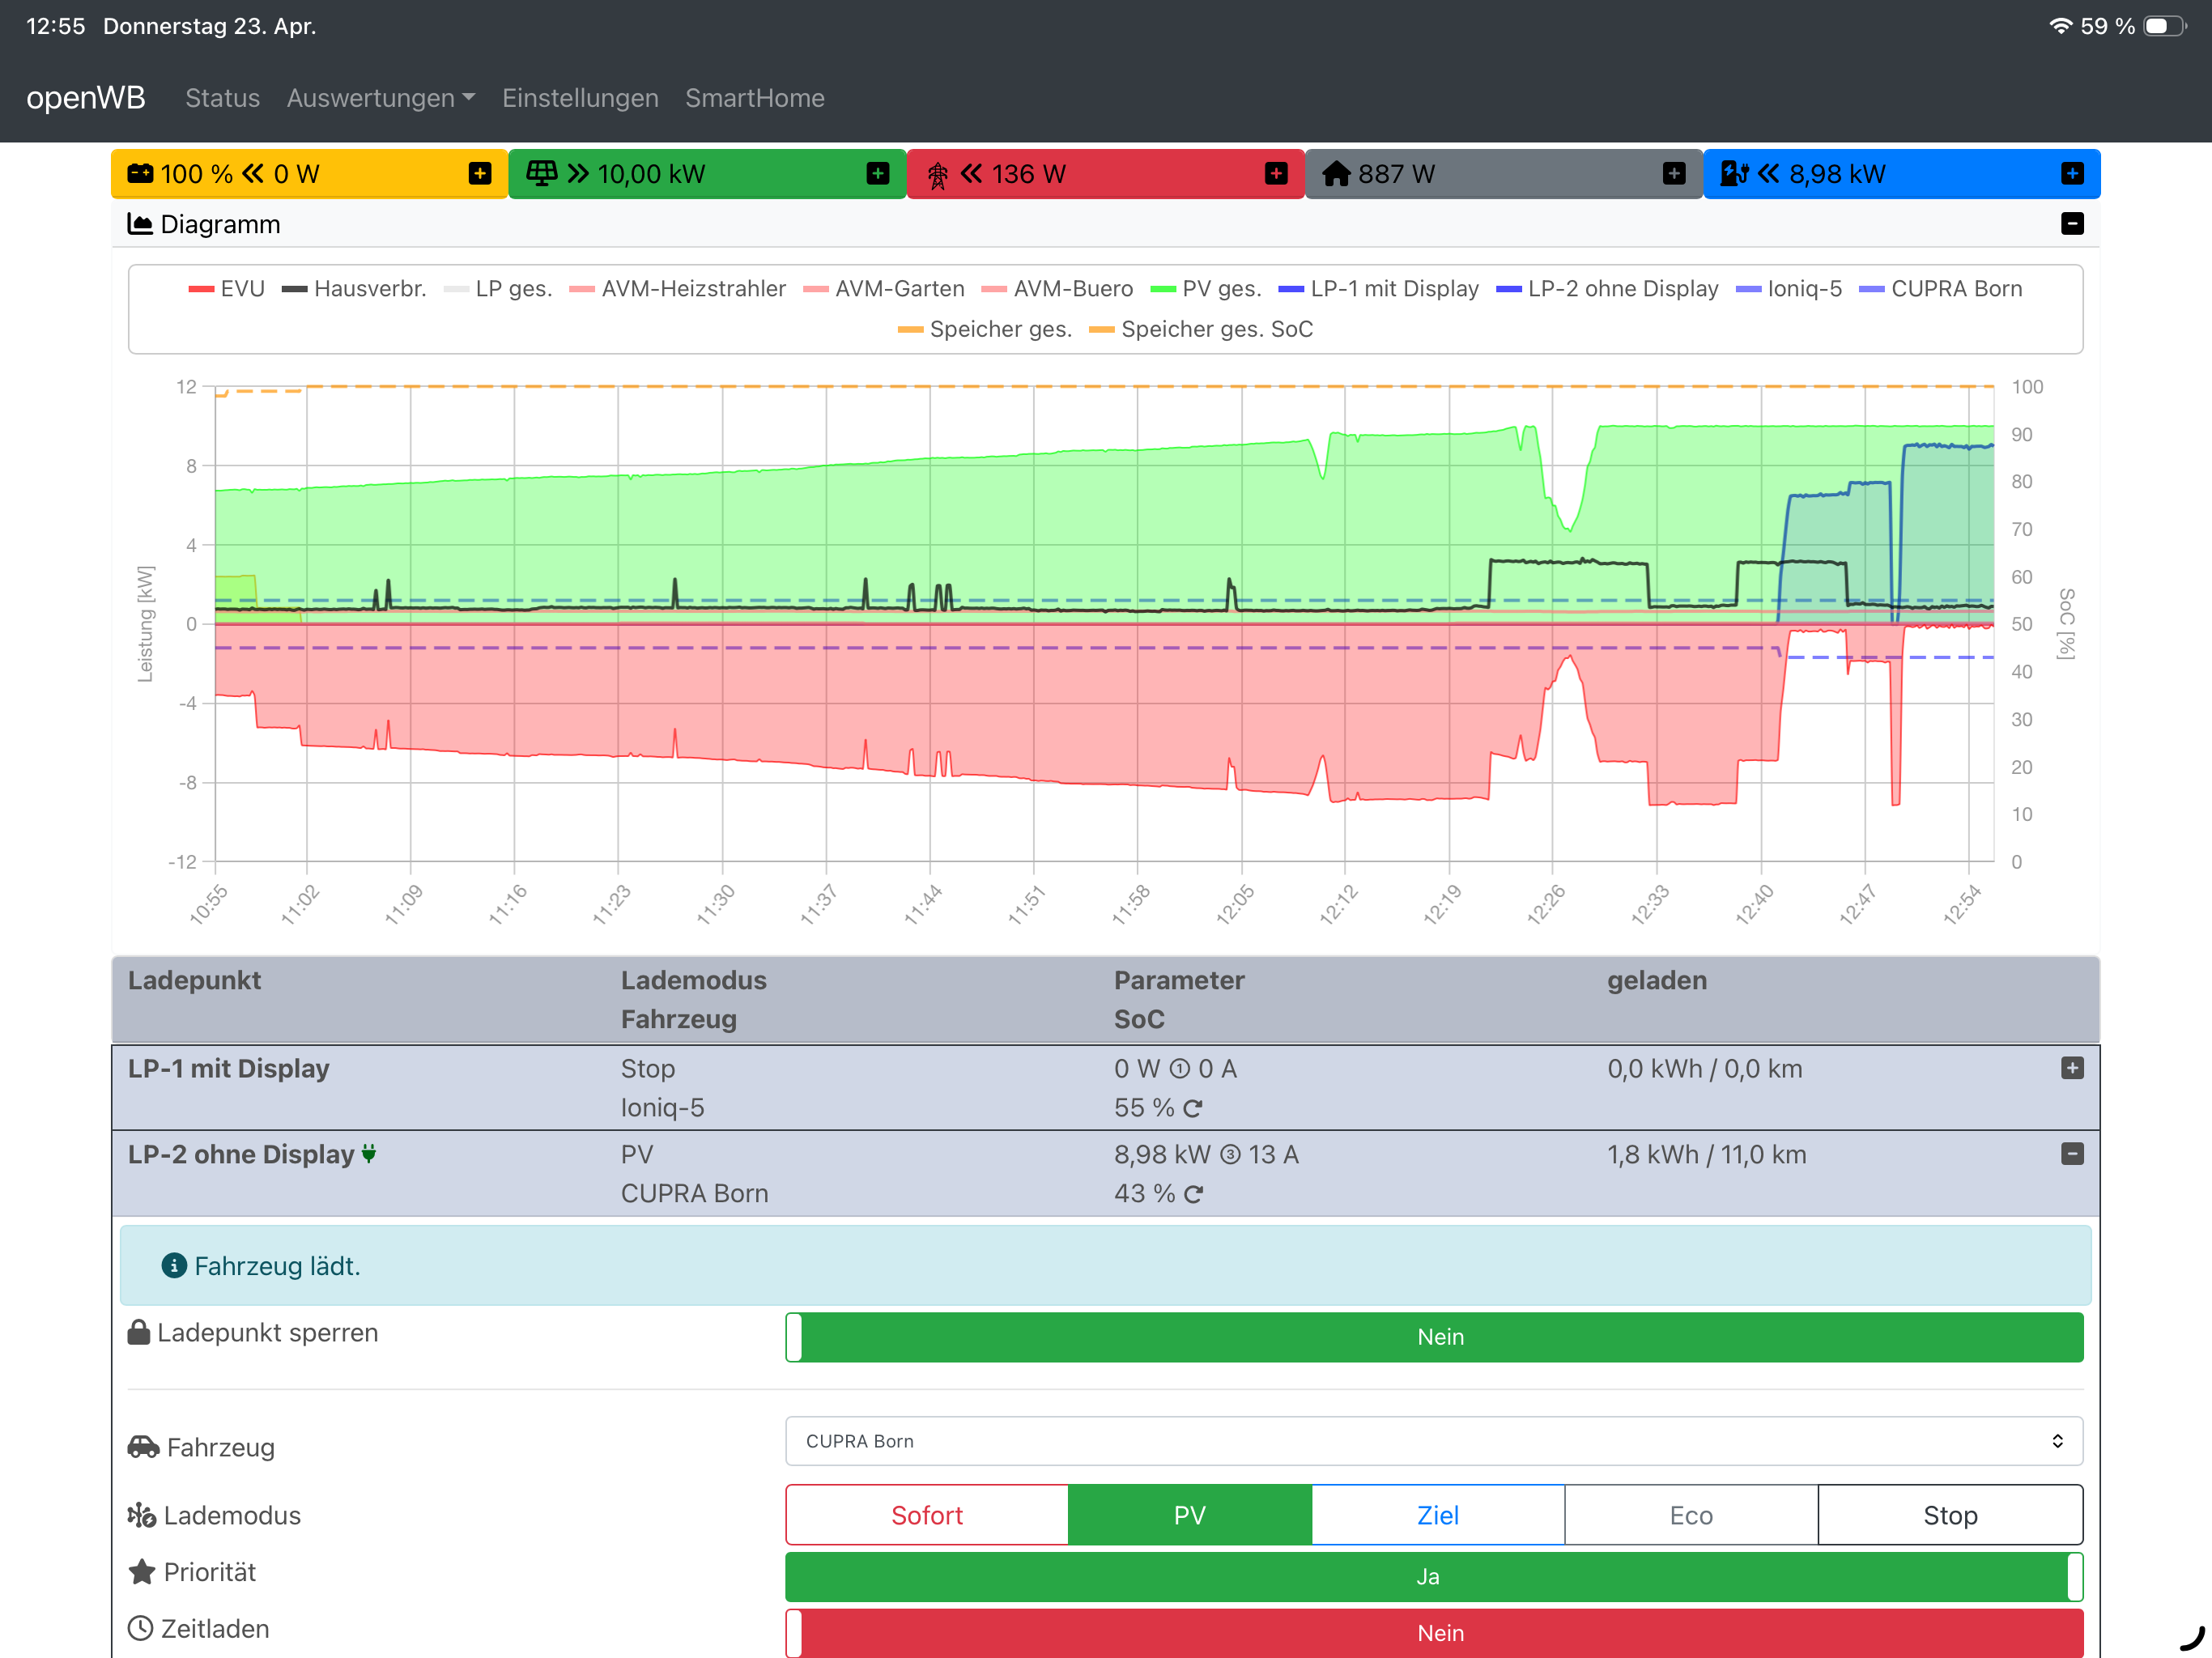Viewport: 2212px width, 1658px height.
Task: Expand the battery storage 100 % card
Action: [x=480, y=174]
